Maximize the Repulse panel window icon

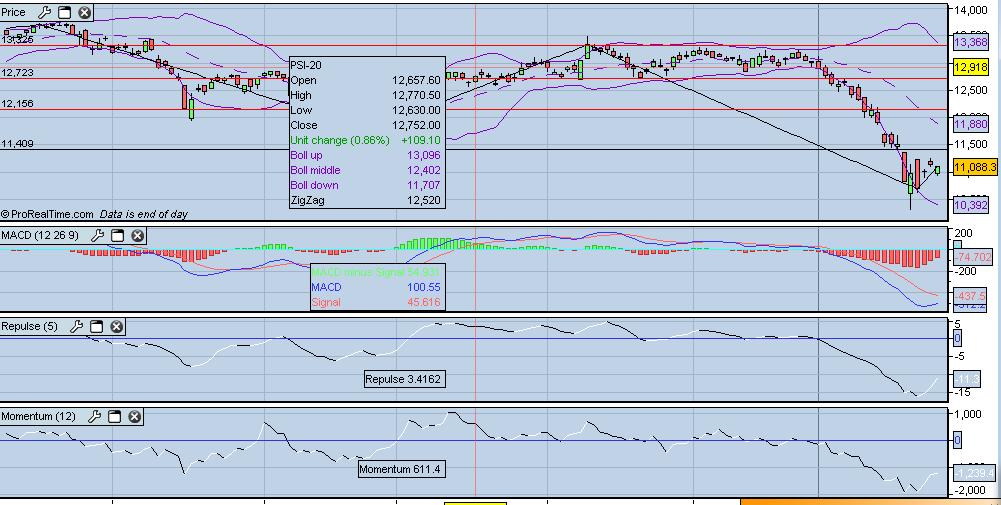96,326
